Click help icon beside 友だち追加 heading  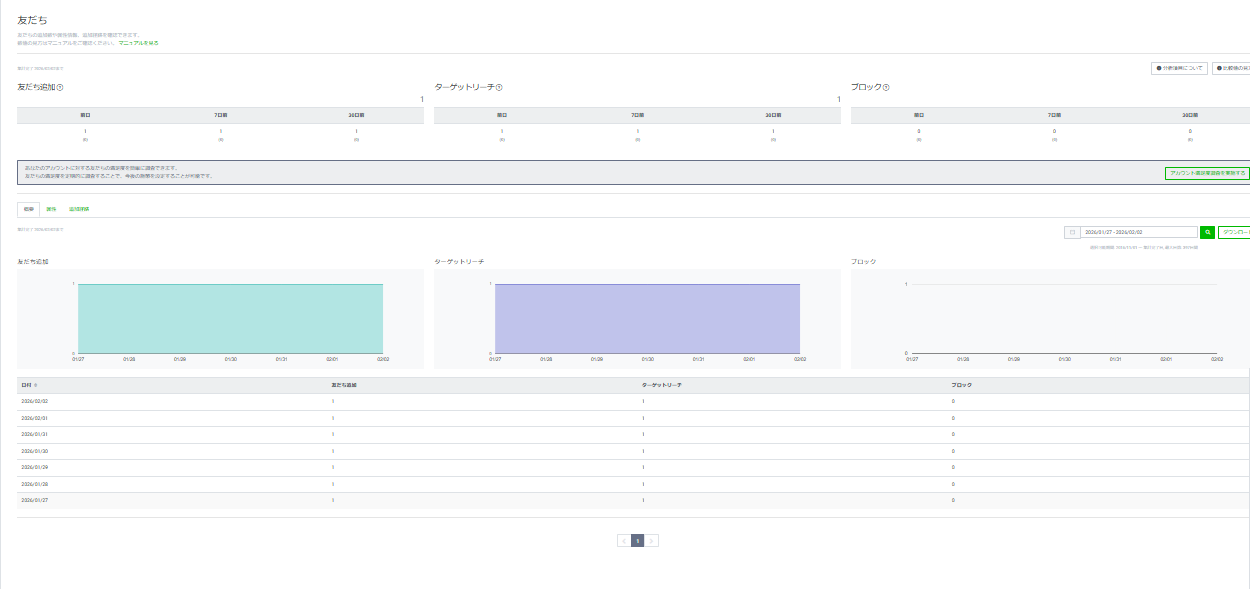pyautogui.click(x=61, y=88)
